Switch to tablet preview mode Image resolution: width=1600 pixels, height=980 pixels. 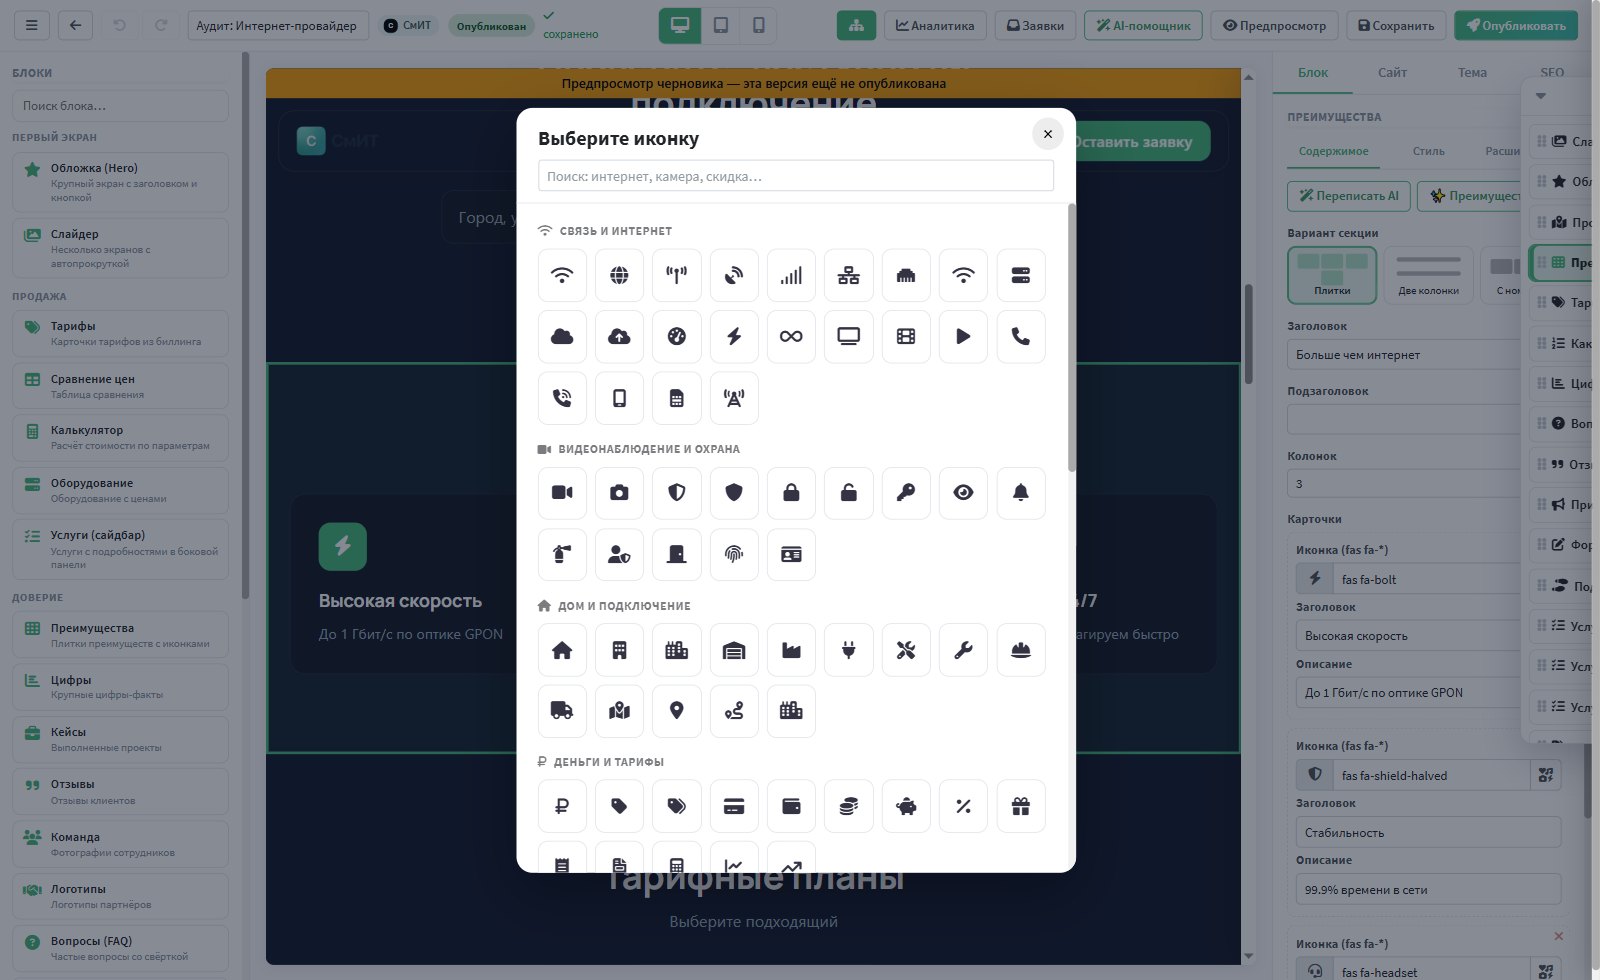click(720, 26)
